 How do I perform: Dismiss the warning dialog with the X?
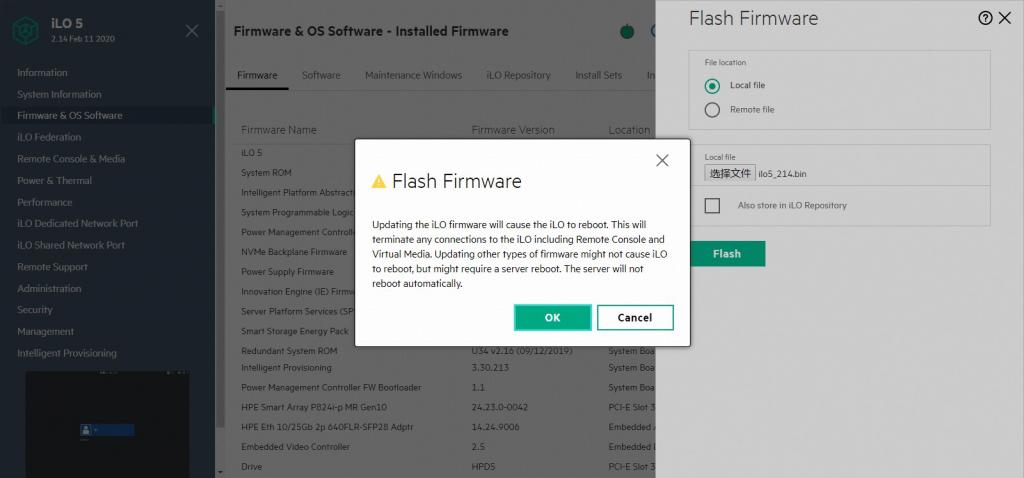coord(662,160)
